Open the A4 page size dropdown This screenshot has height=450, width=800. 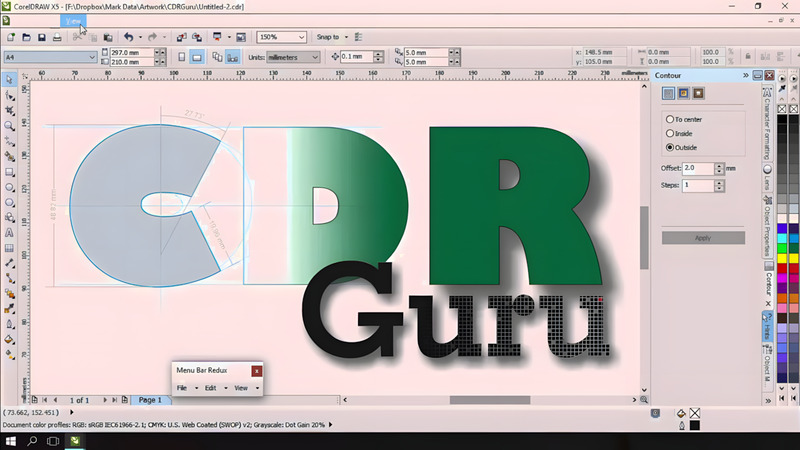[92, 57]
